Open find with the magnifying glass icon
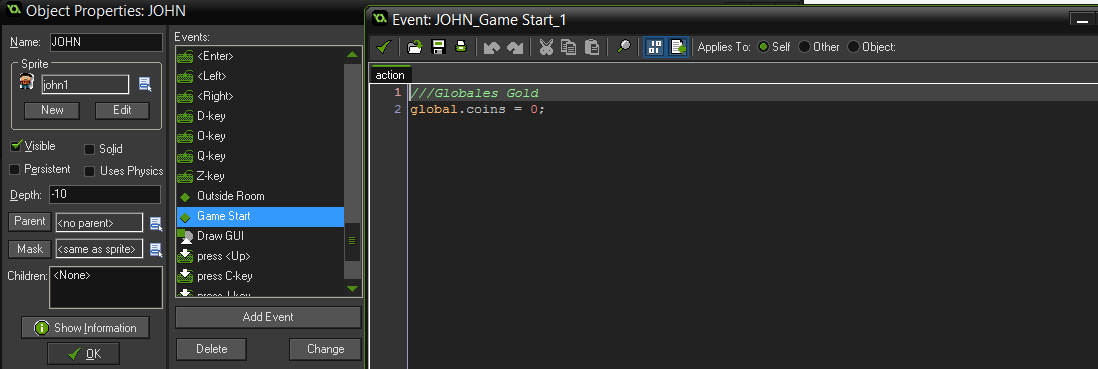The height and width of the screenshot is (369, 1098). click(x=623, y=47)
